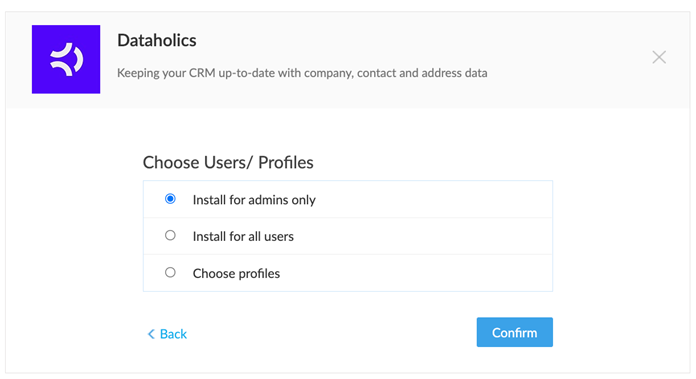Screen dimensions: 696x379
Task: Click the empty space in the admins only row
Action: [x=433, y=199]
